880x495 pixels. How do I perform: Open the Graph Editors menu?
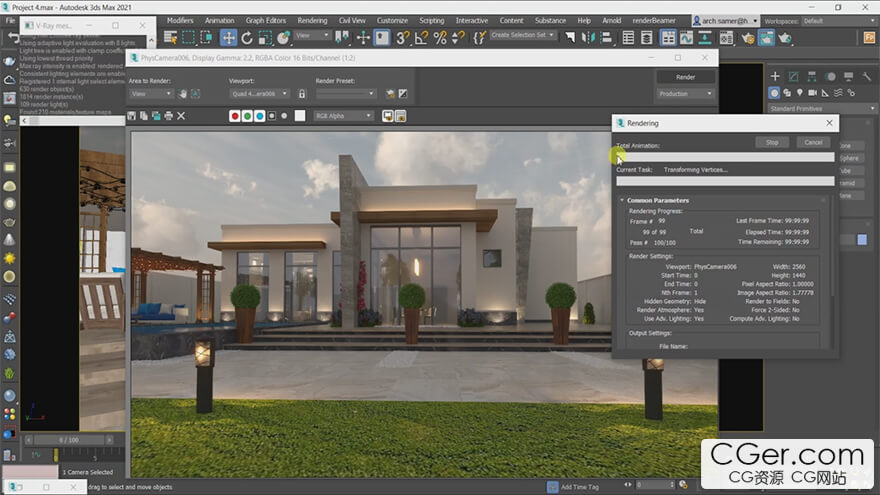click(x=265, y=20)
